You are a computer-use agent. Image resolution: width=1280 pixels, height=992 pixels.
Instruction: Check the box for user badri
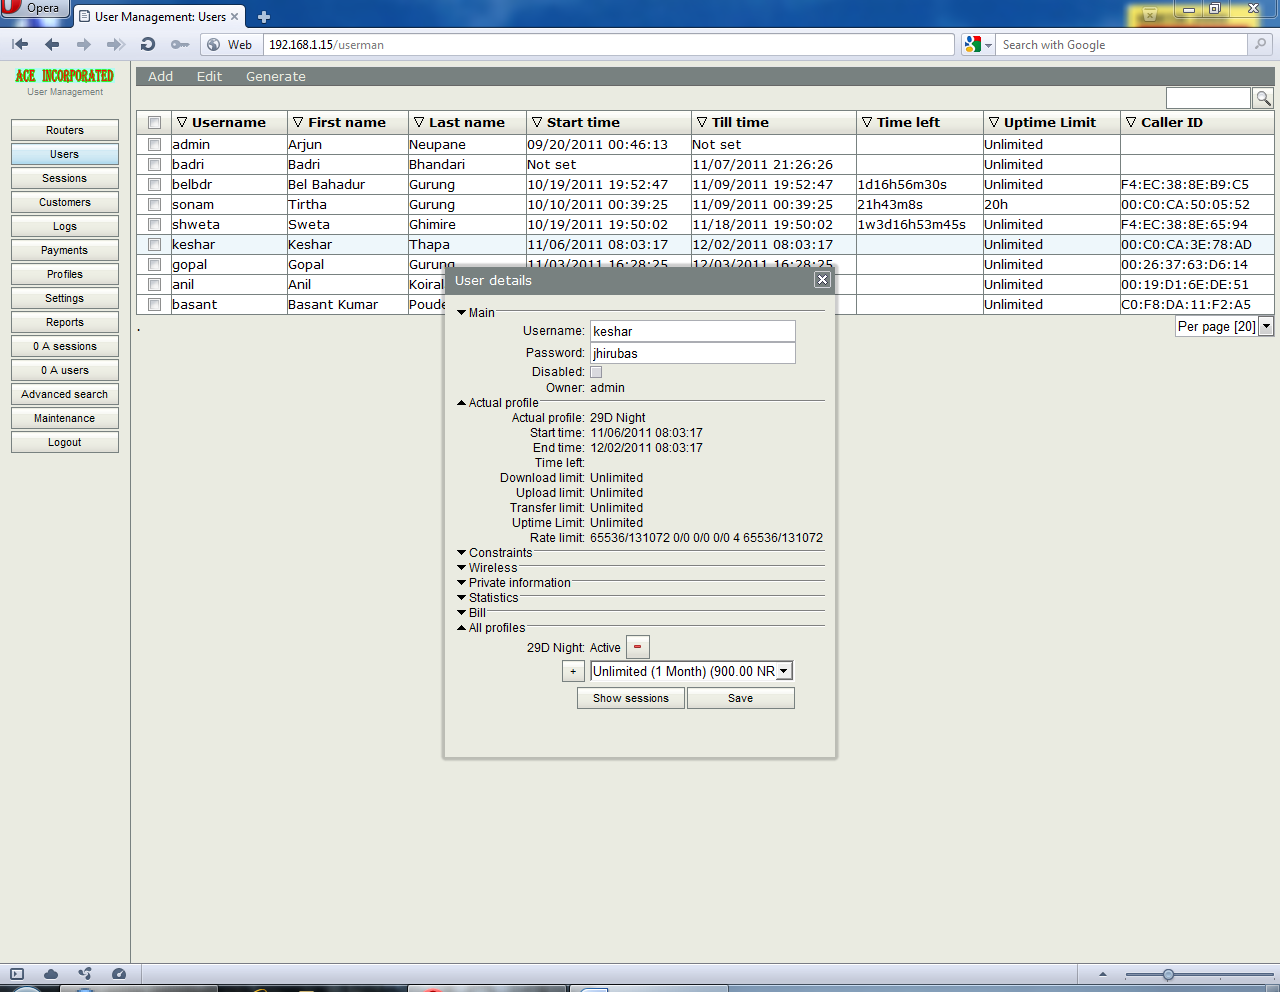point(154,164)
